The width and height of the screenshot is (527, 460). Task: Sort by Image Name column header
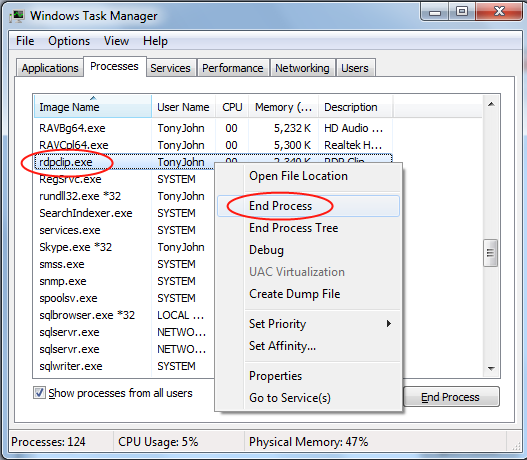click(93, 107)
